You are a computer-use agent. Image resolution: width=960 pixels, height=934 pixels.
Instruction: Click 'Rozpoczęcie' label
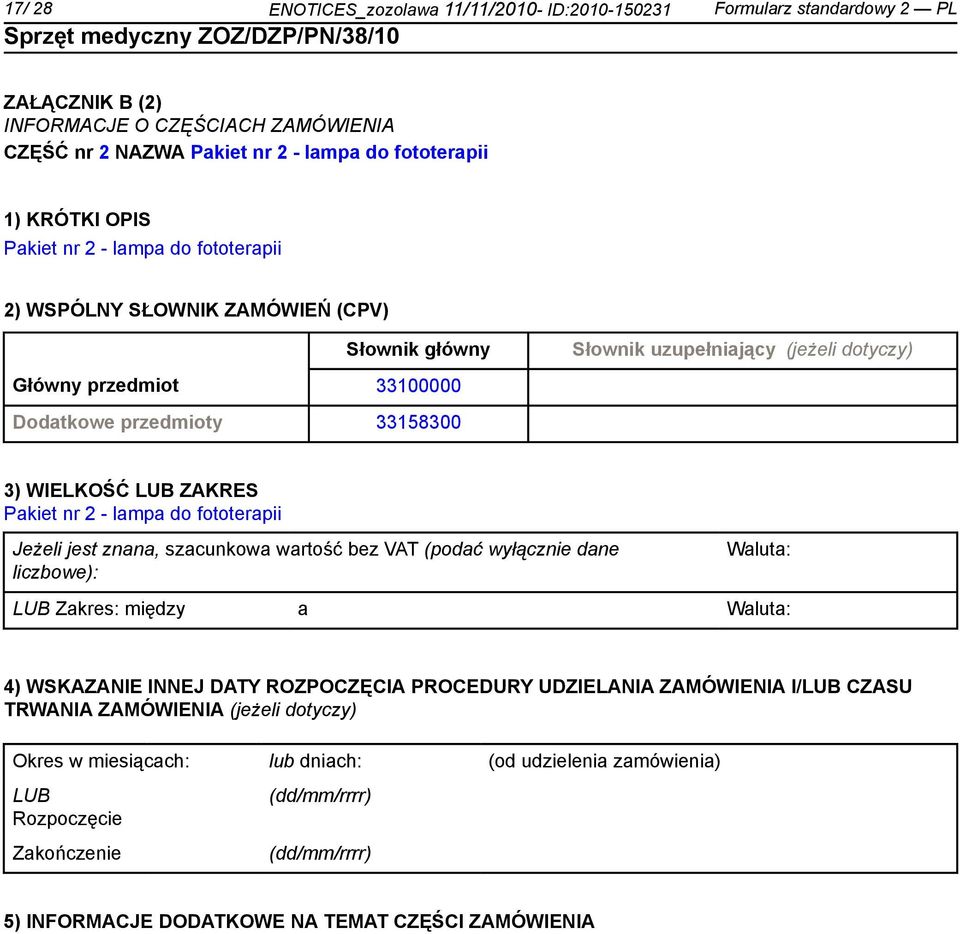[x=67, y=819]
